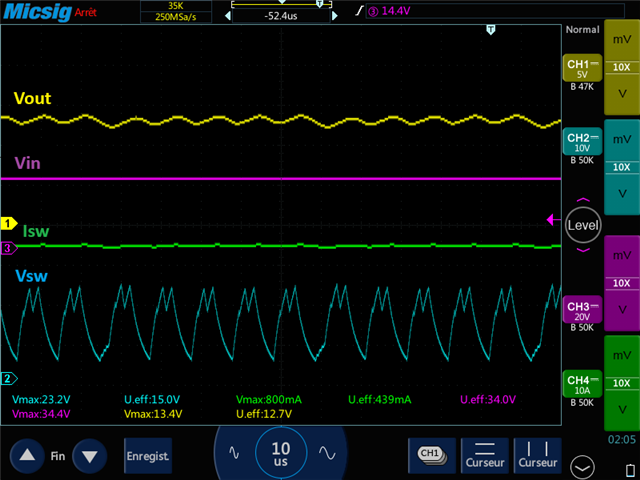Select mV scale on the CH1 olive panel
The image size is (640, 480).
pyautogui.click(x=622, y=40)
